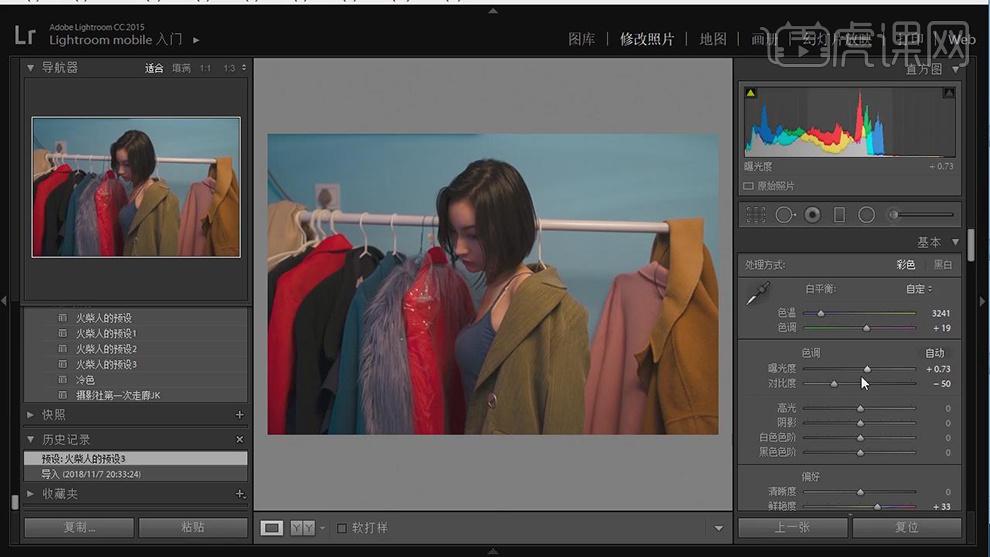
Task: Expand the 快照 panel
Action: [30, 415]
